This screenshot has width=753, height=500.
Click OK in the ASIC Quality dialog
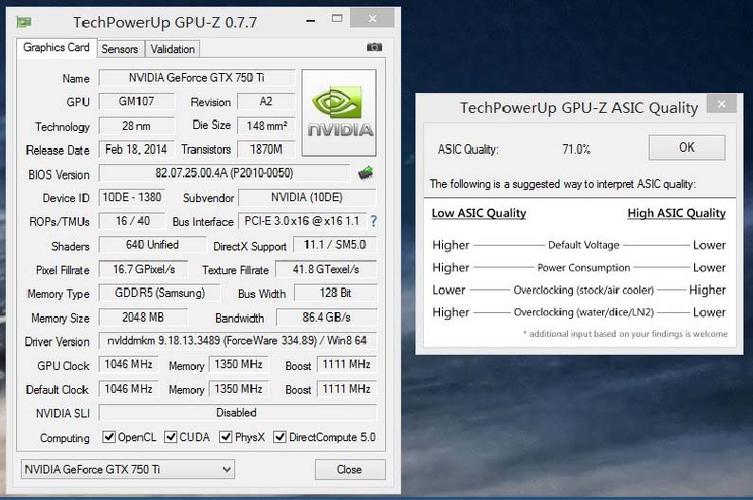(x=687, y=147)
